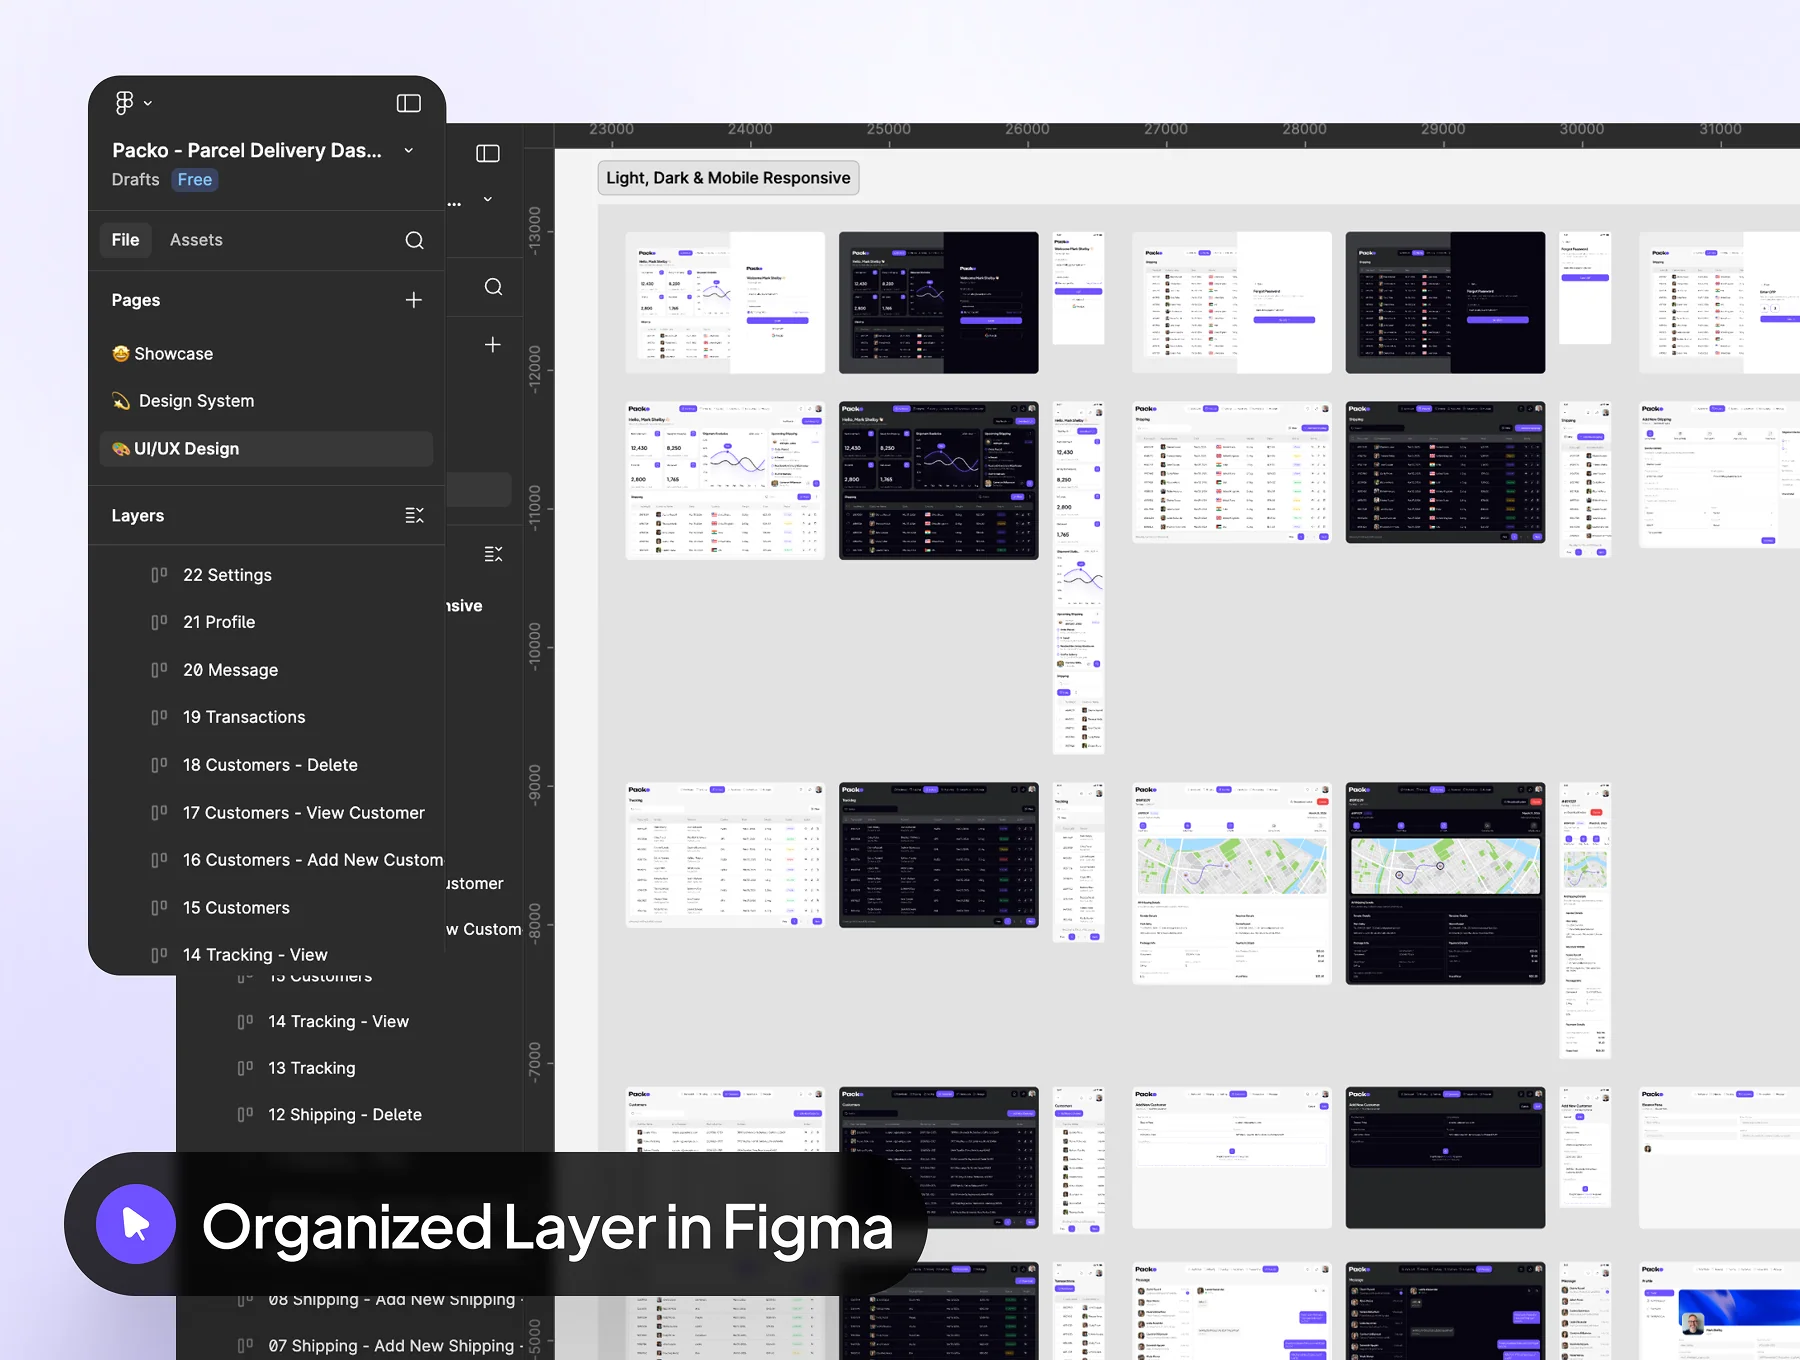Click the Layers section header in front panel
Viewport: 1800px width, 1360px height.
(x=138, y=516)
